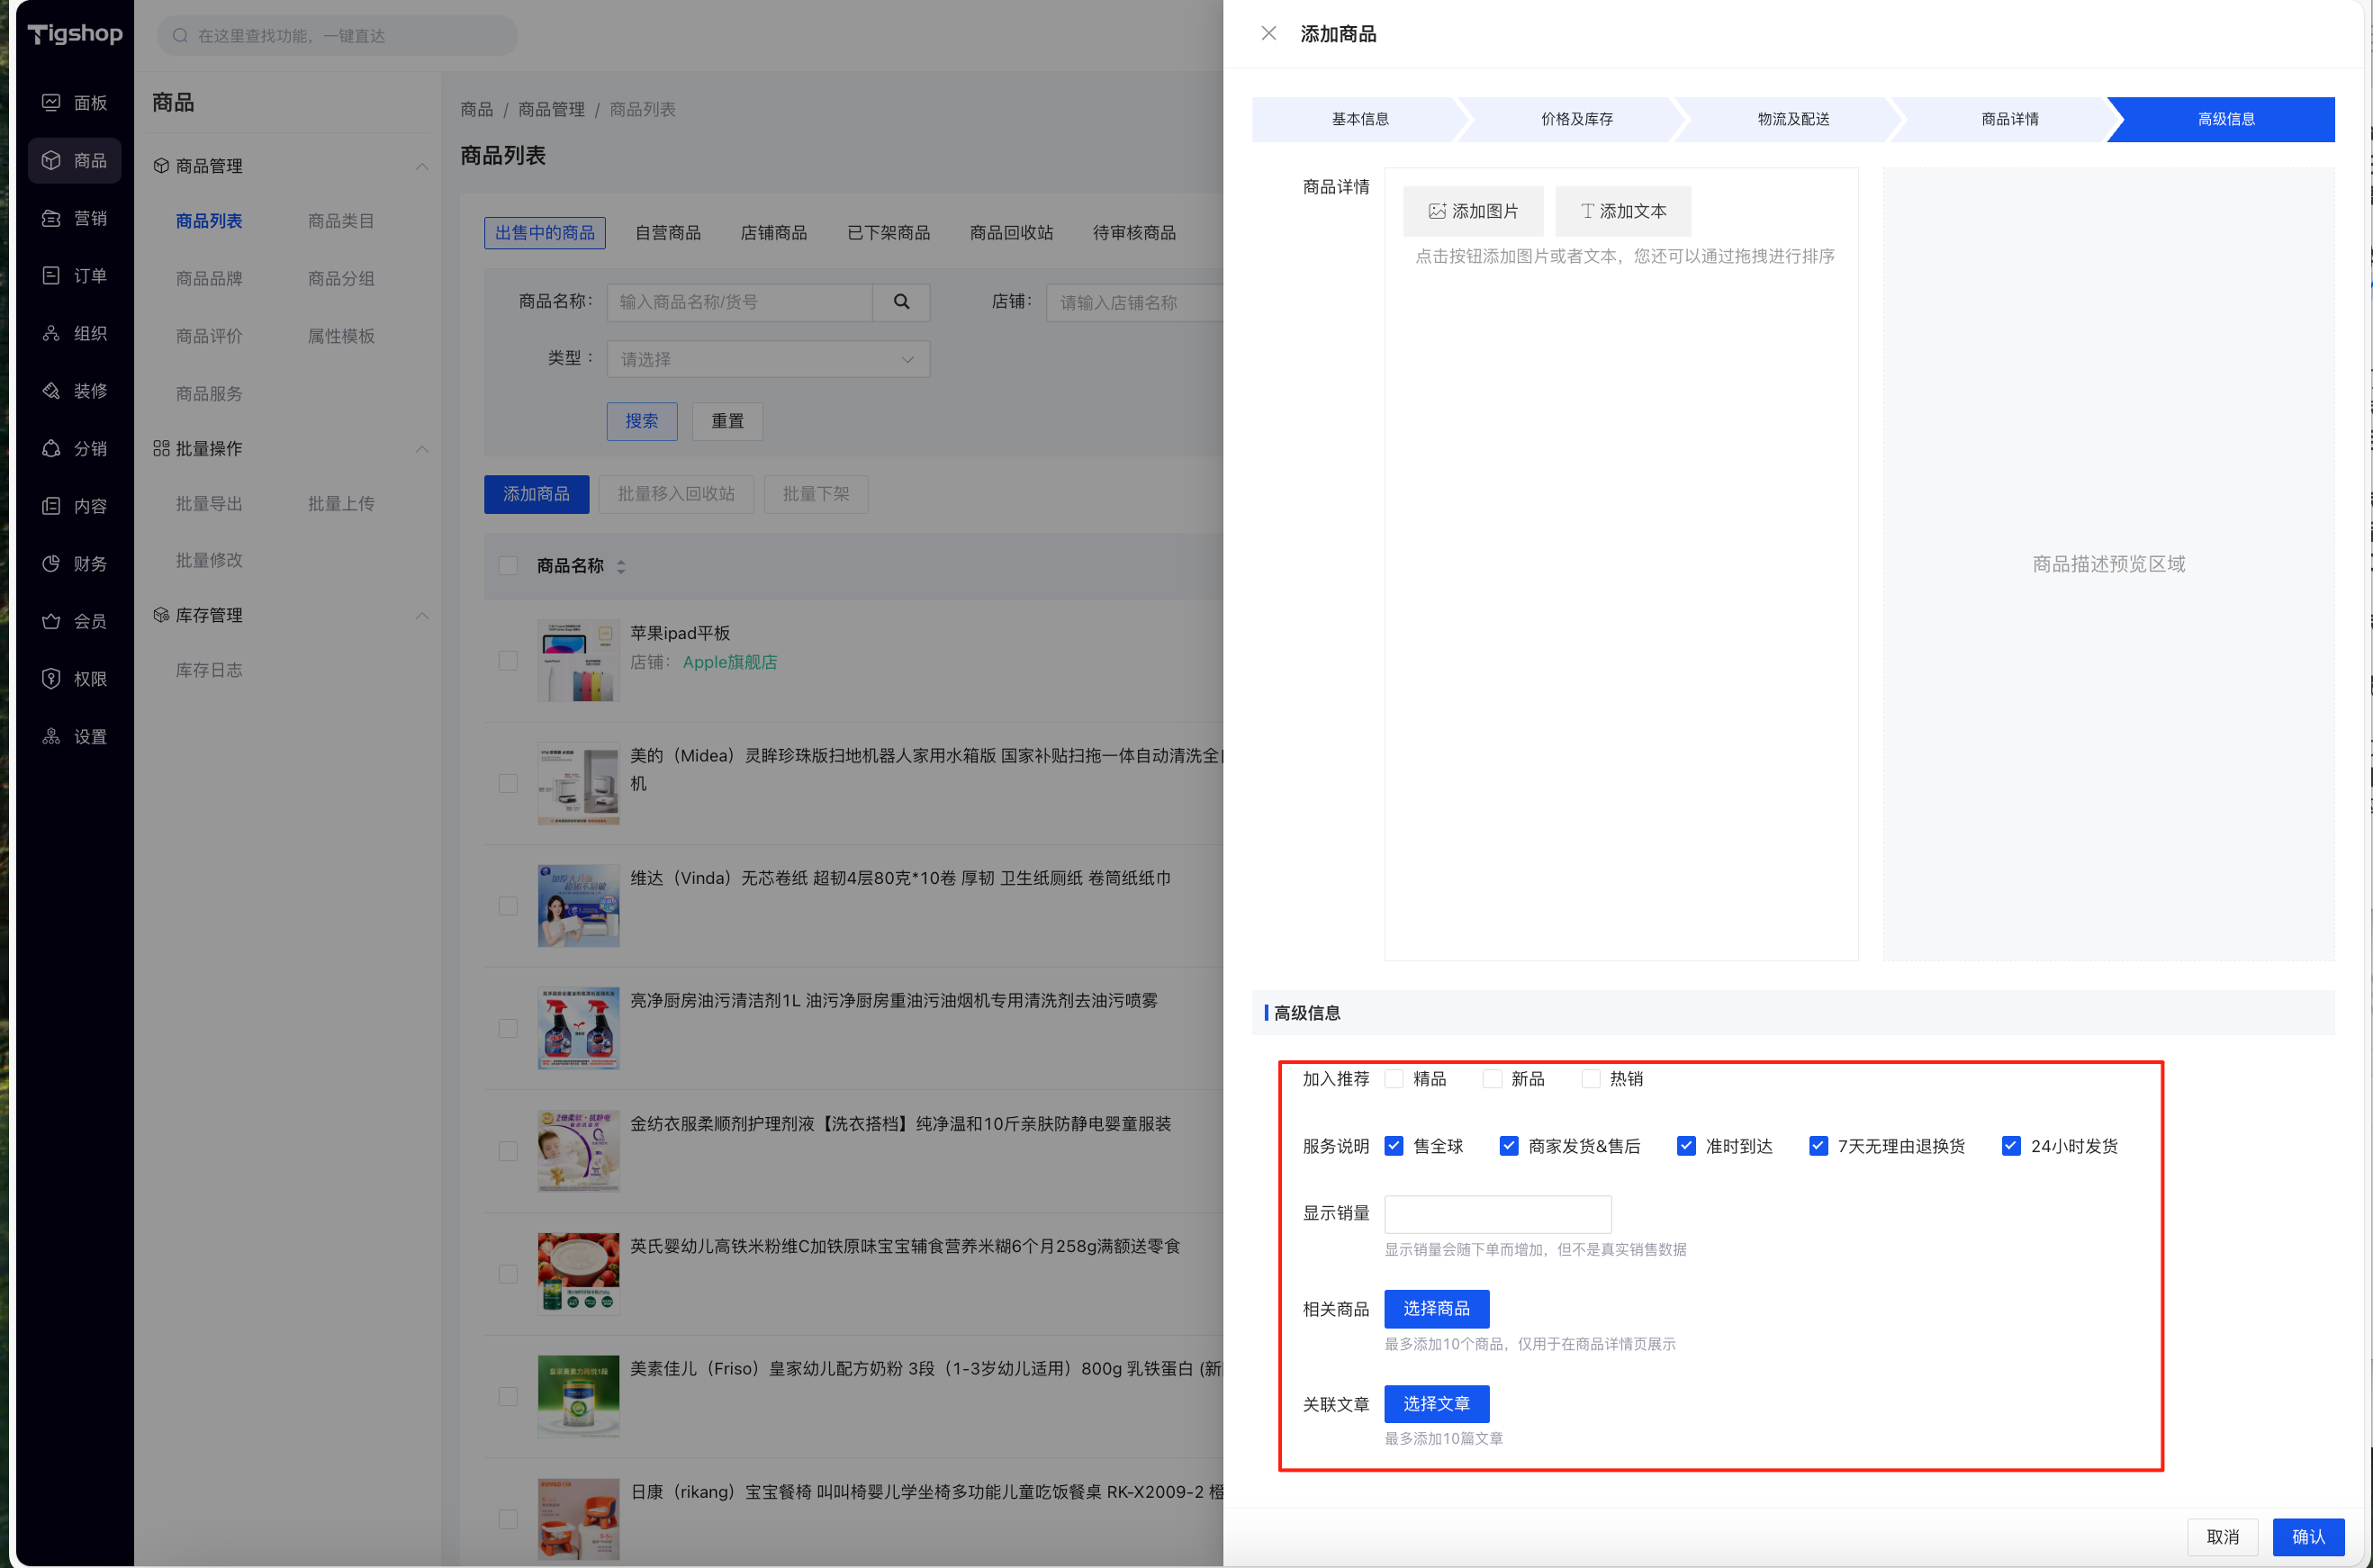Check the 精品 recommendation checkbox

1394,1079
